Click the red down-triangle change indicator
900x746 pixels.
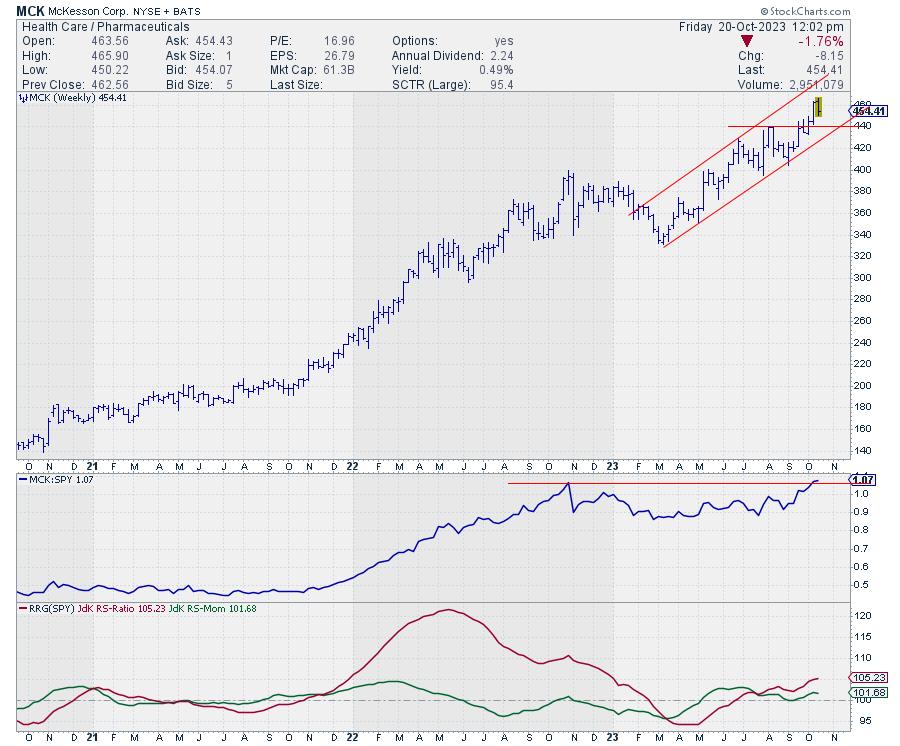pyautogui.click(x=745, y=41)
